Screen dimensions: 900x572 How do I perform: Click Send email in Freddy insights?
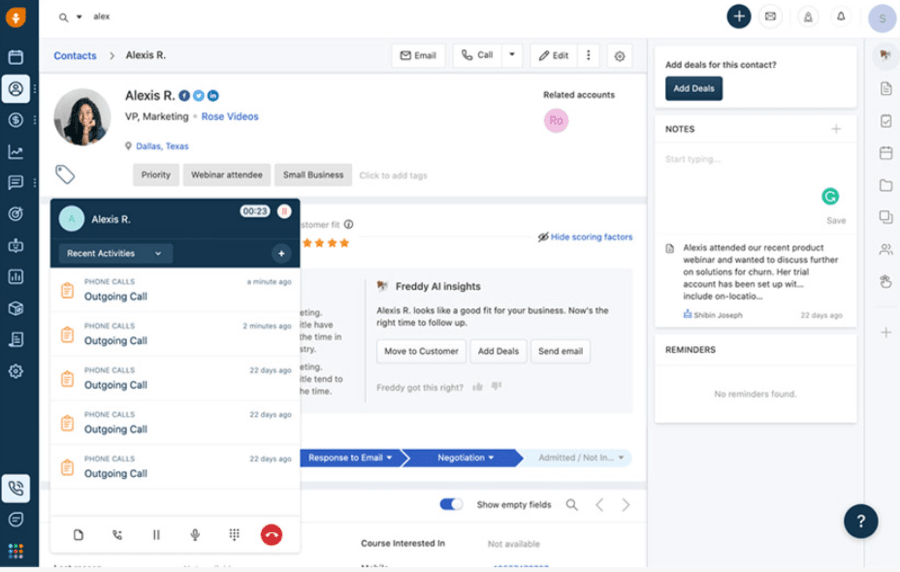pos(560,351)
